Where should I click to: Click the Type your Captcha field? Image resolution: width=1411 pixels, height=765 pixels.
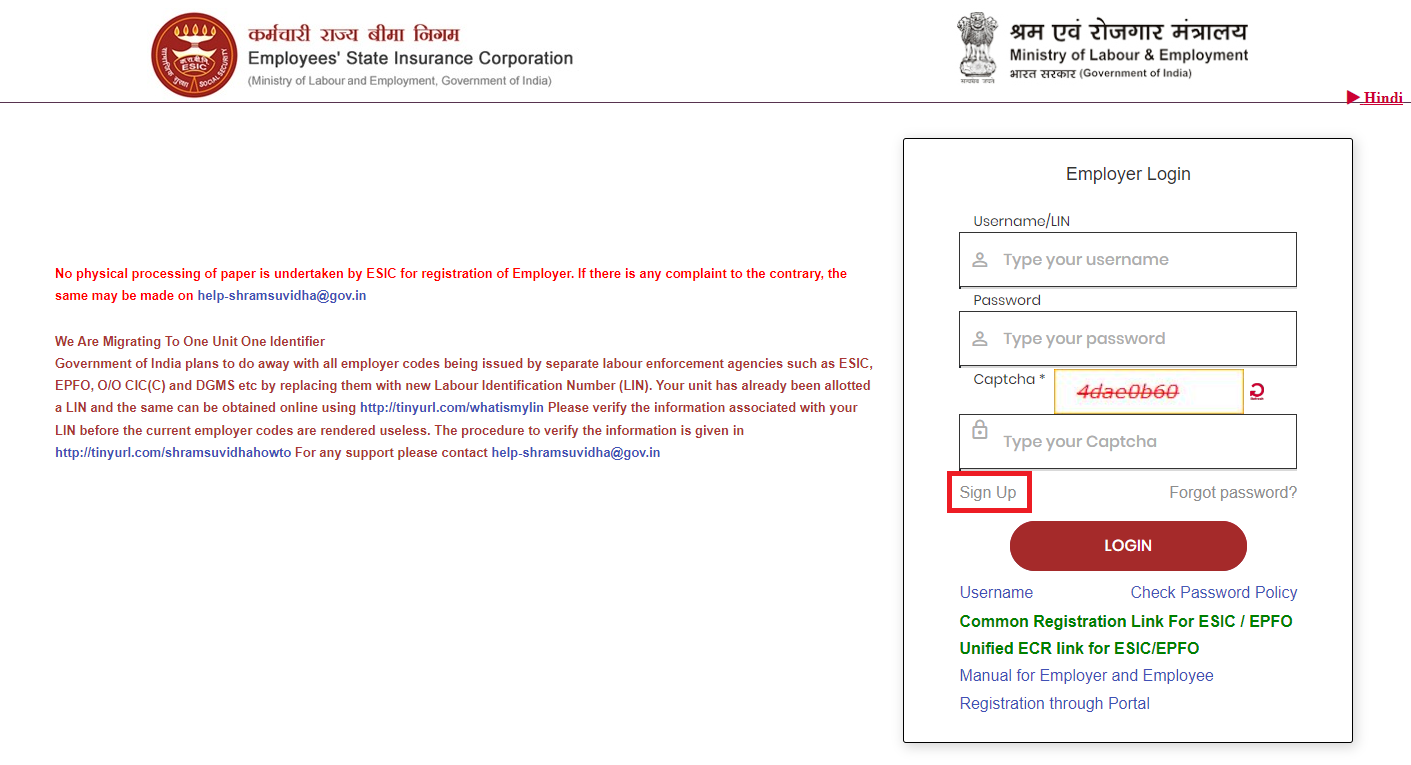(1140, 442)
